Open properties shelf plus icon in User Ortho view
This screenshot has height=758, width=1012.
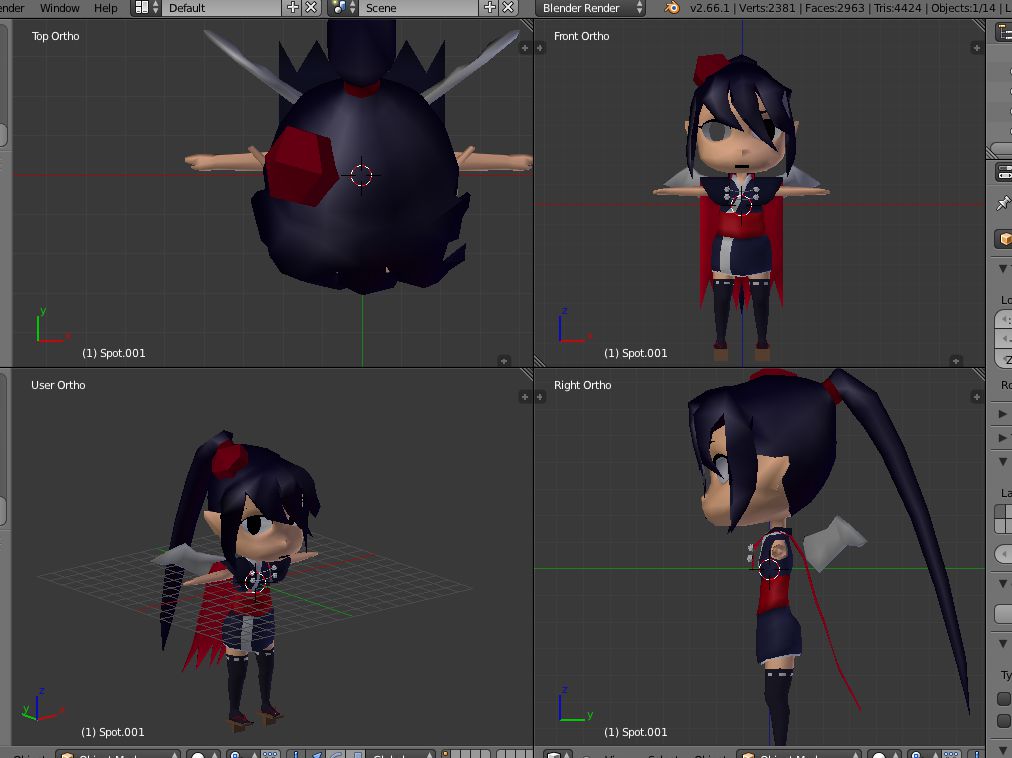click(x=524, y=397)
